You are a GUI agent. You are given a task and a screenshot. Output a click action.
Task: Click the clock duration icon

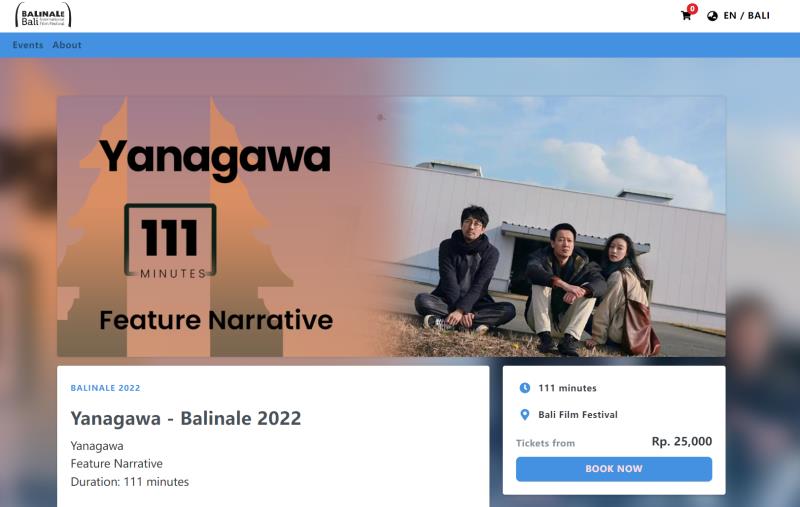pyautogui.click(x=524, y=388)
